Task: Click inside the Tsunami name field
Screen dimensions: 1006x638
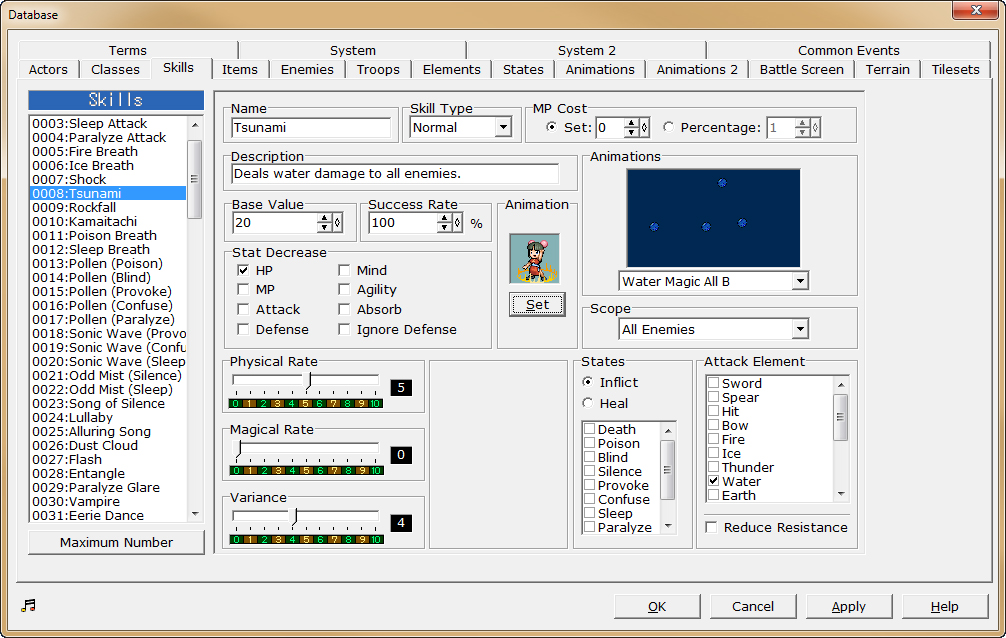Action: tap(310, 128)
